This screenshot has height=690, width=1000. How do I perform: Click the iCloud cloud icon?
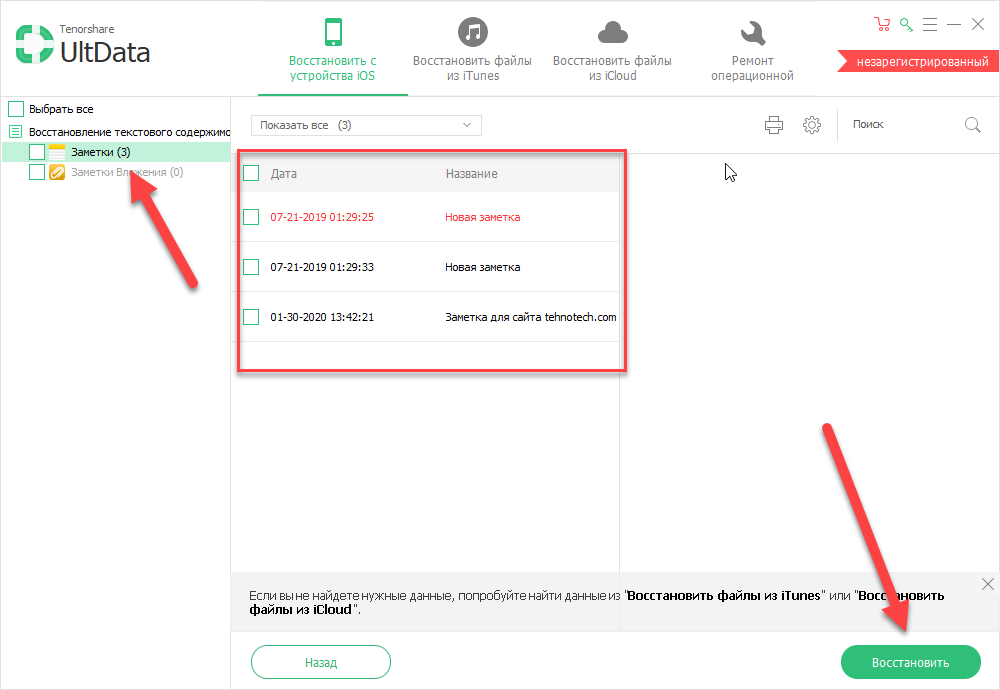(612, 32)
